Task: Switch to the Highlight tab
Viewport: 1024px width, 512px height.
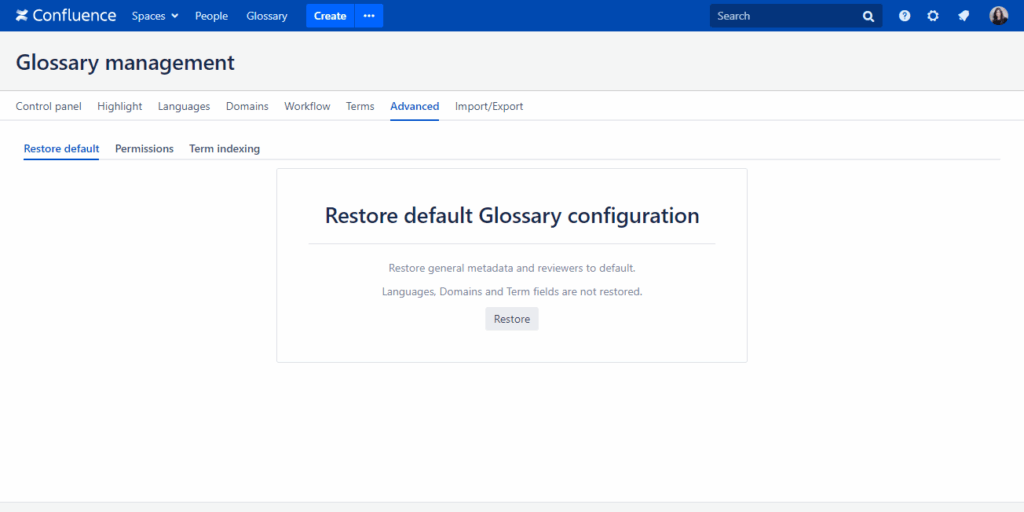Action: pyautogui.click(x=120, y=106)
